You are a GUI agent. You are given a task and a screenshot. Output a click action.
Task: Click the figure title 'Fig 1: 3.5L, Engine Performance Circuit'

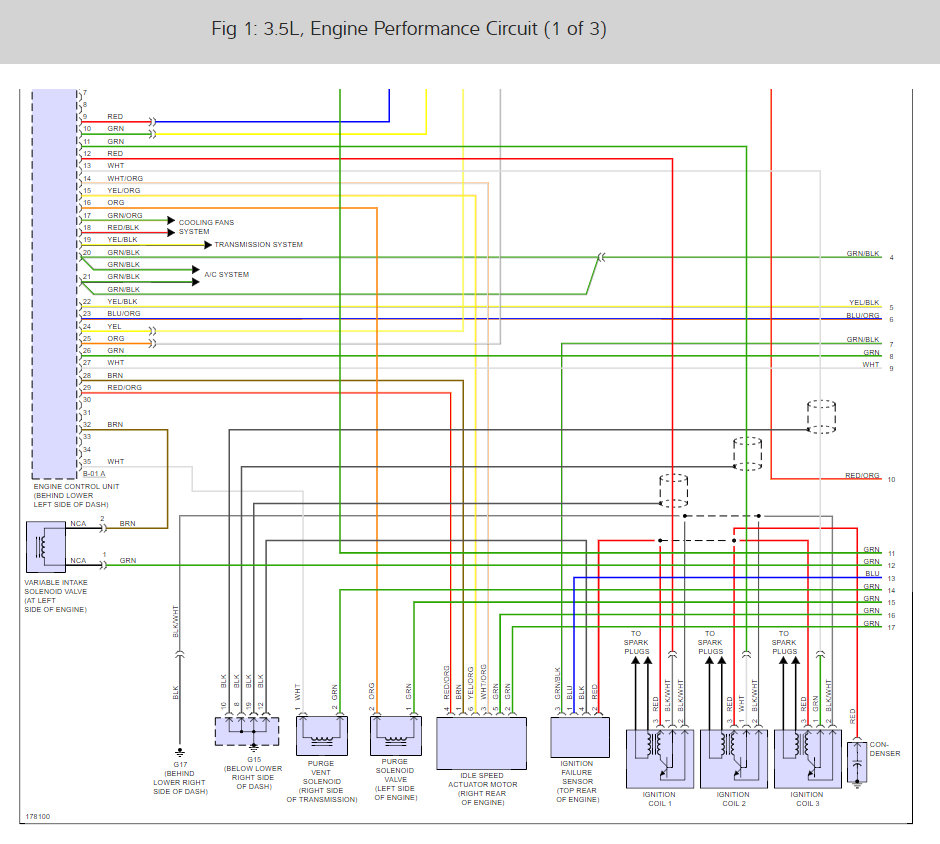click(x=409, y=29)
